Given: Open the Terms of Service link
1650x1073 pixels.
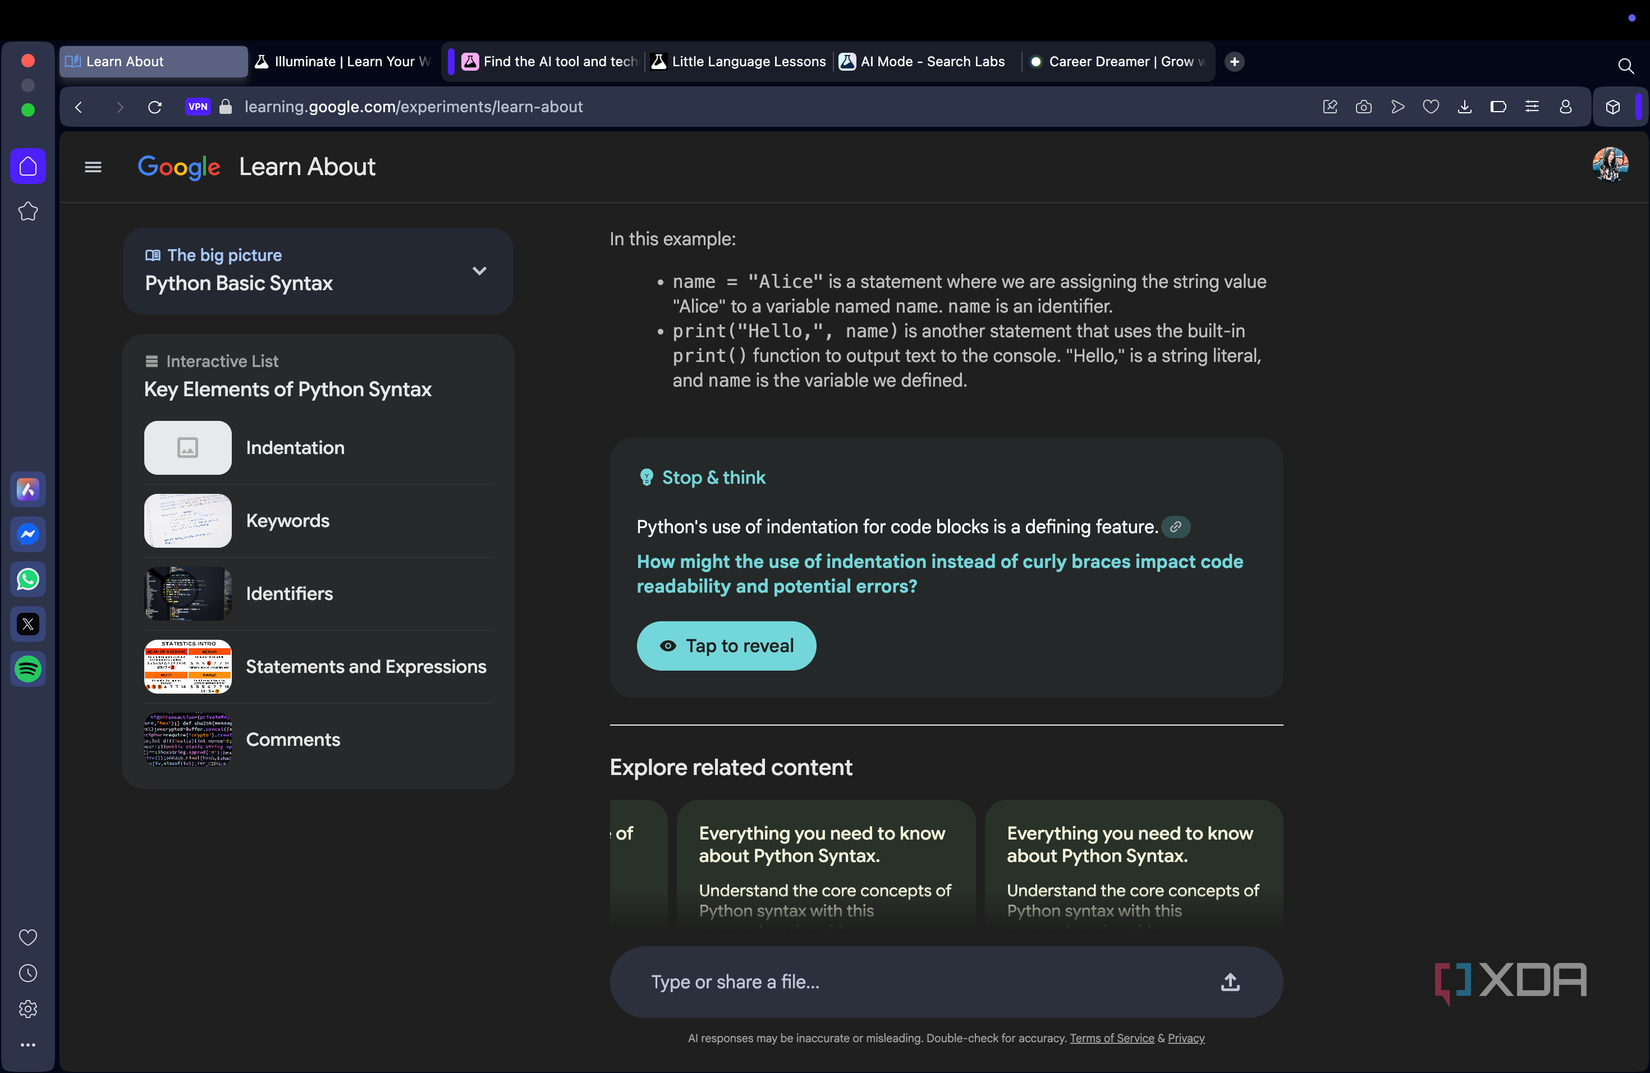Looking at the screenshot, I should (x=1112, y=1039).
